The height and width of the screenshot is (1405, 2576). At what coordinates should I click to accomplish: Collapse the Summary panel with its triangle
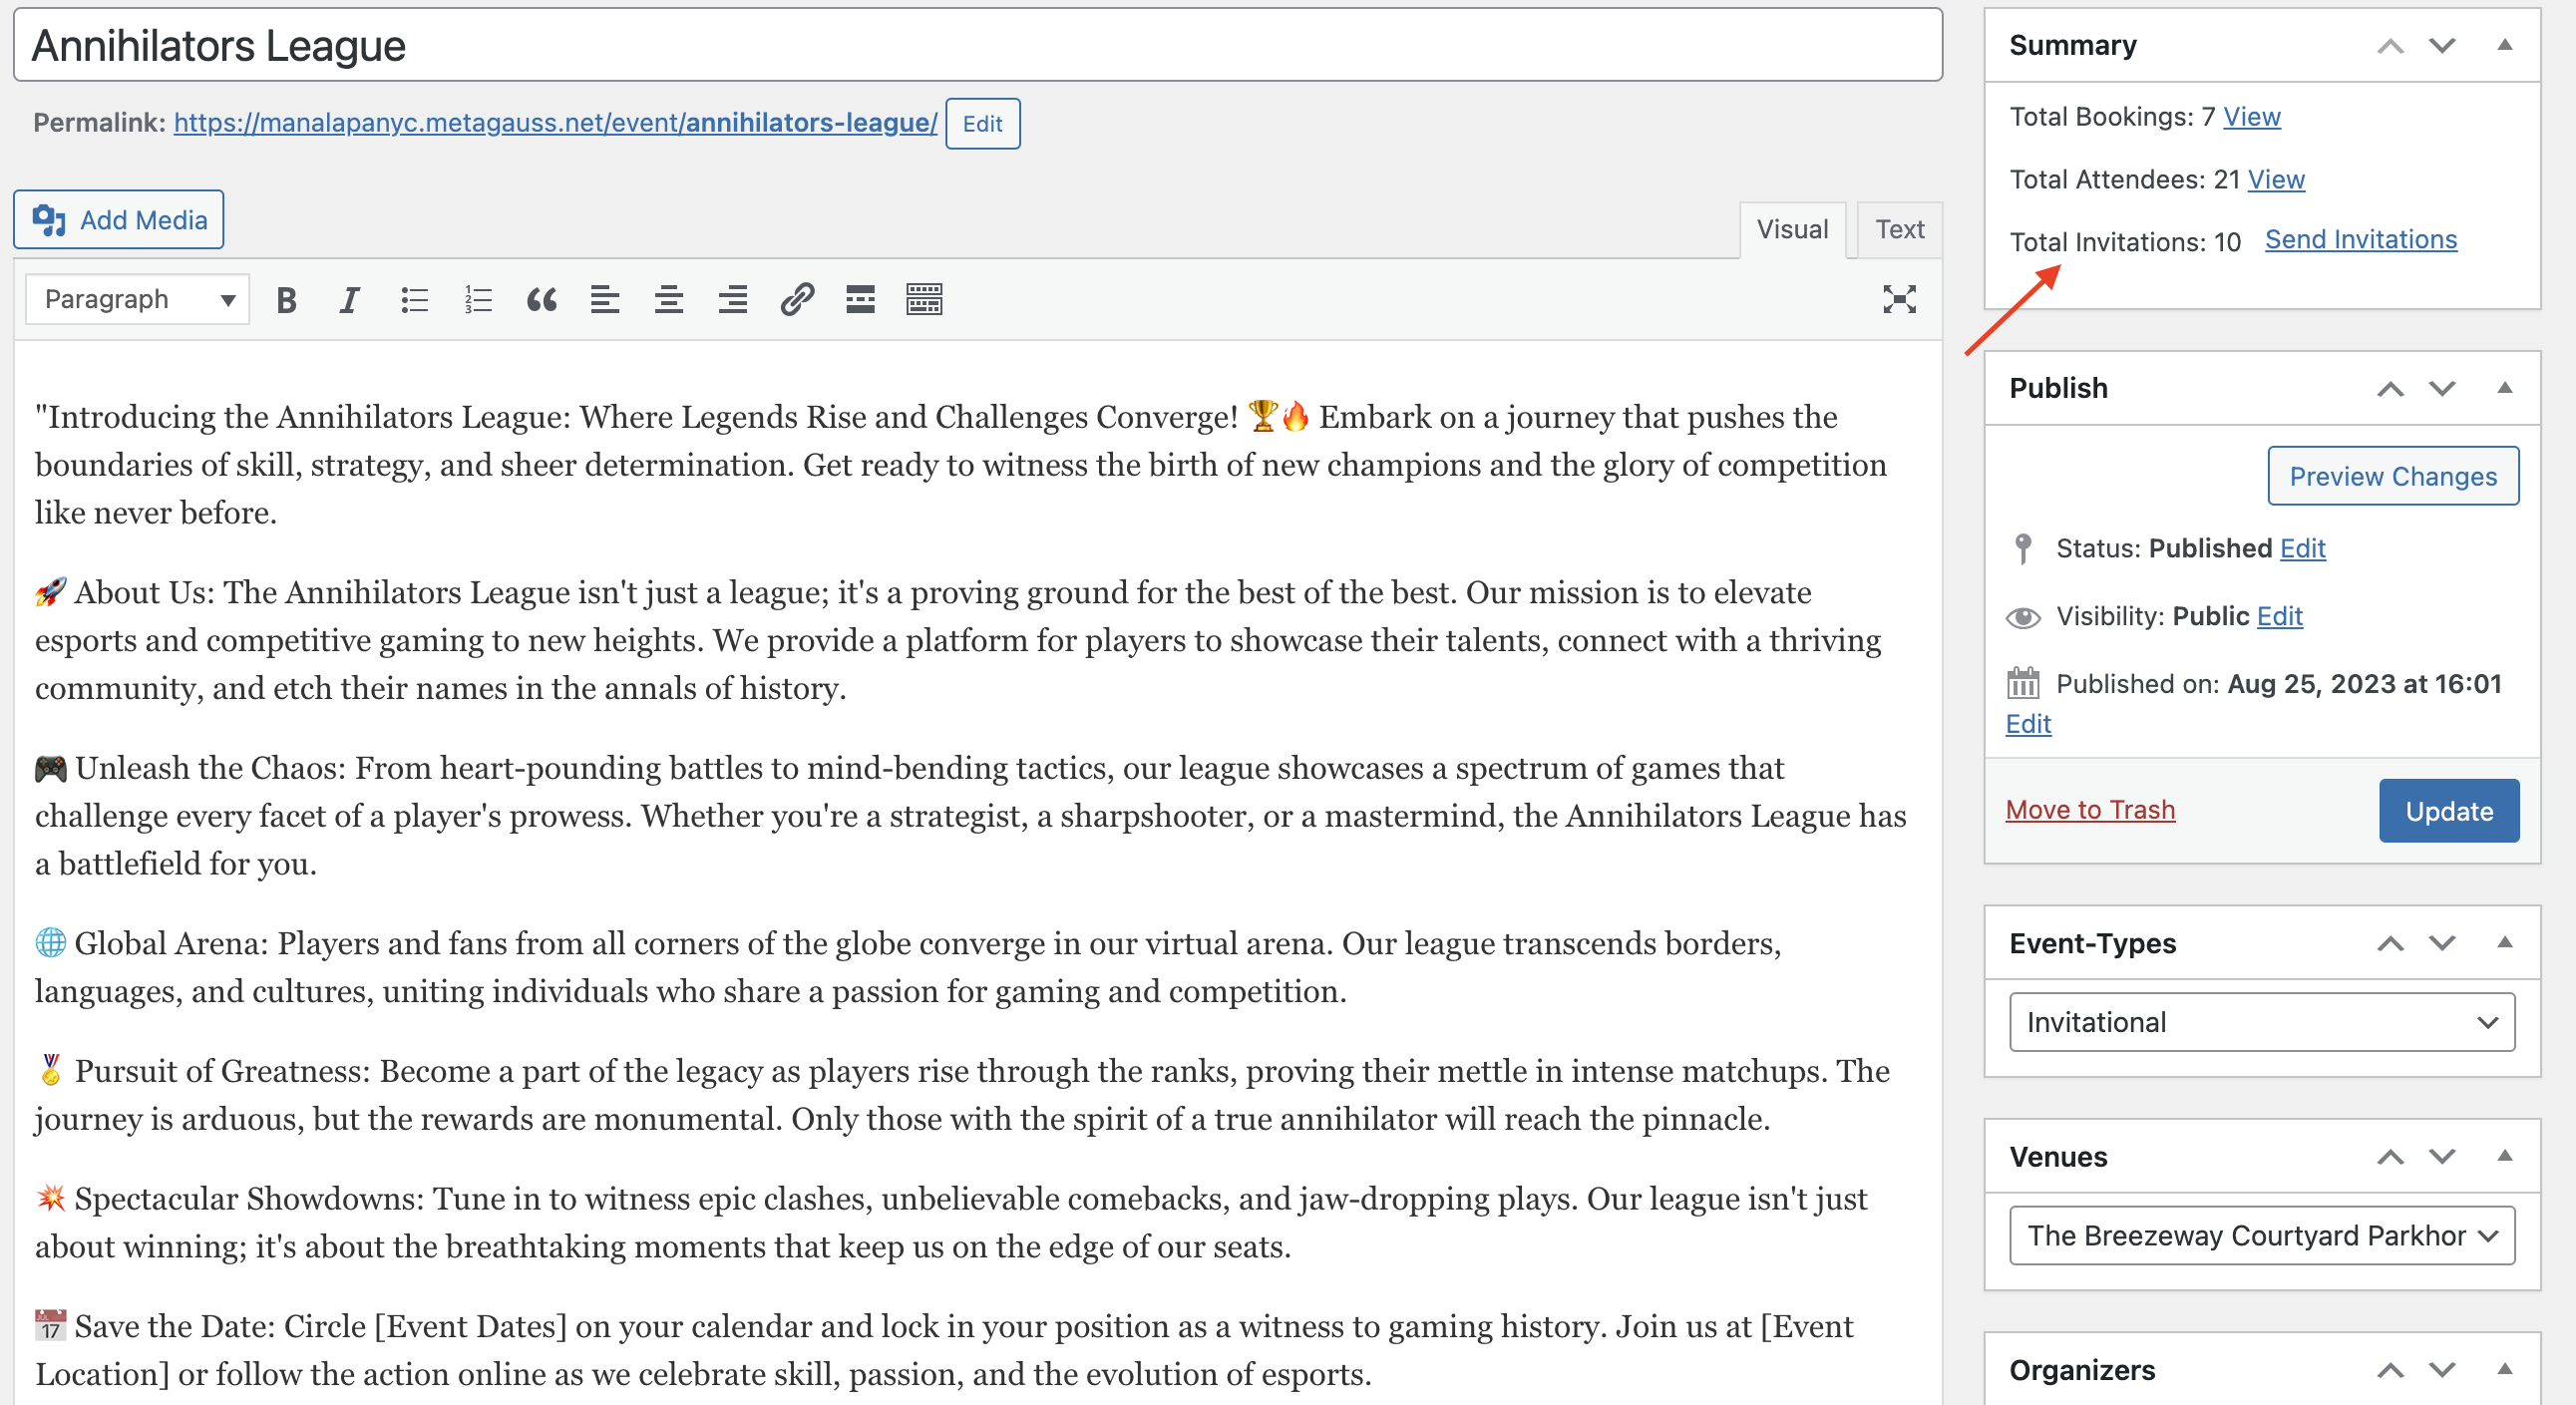pos(2504,46)
